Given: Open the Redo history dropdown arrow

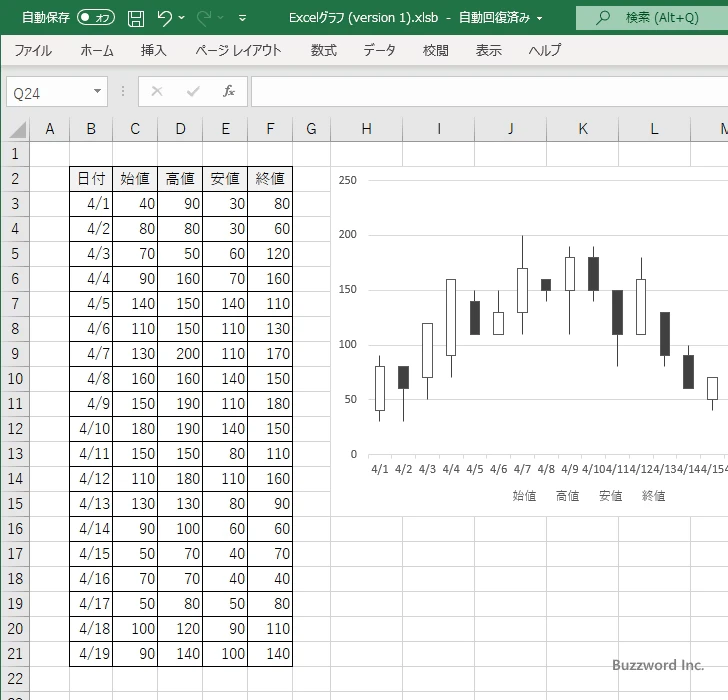Looking at the screenshot, I should (x=221, y=18).
